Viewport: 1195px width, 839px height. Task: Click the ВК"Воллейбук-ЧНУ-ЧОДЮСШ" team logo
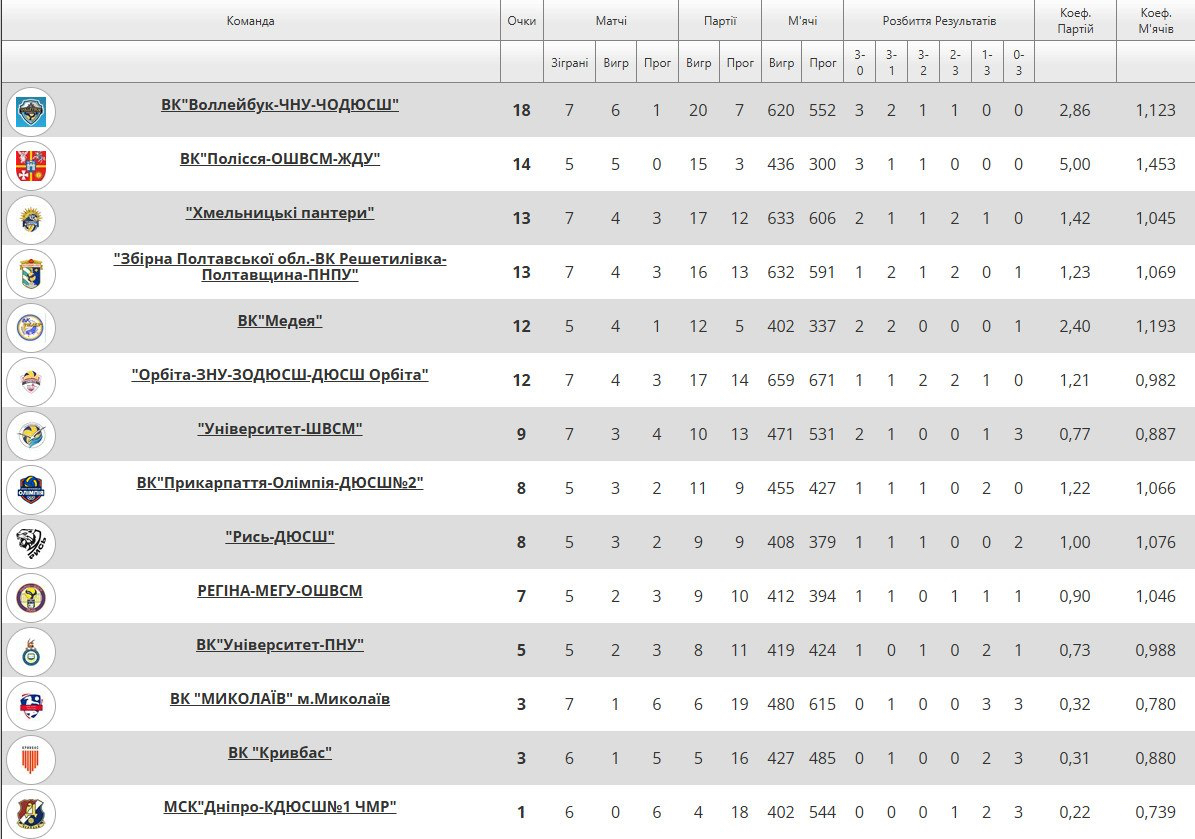tap(31, 111)
